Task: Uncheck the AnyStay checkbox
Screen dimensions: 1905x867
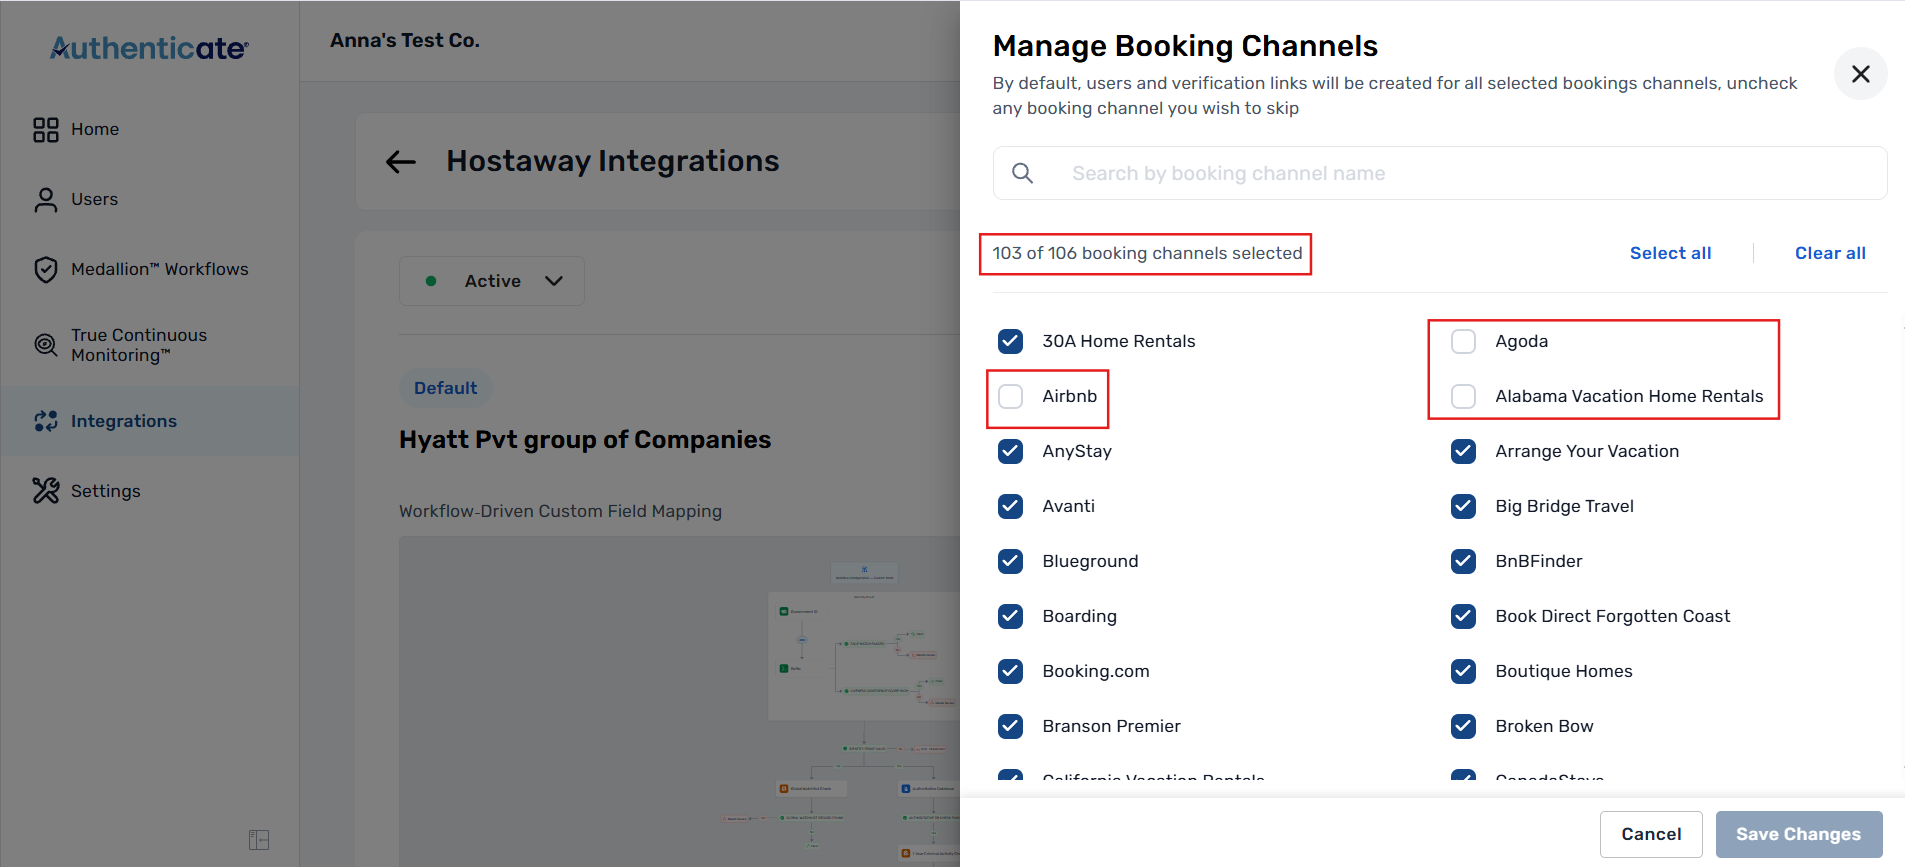Action: pyautogui.click(x=1010, y=451)
